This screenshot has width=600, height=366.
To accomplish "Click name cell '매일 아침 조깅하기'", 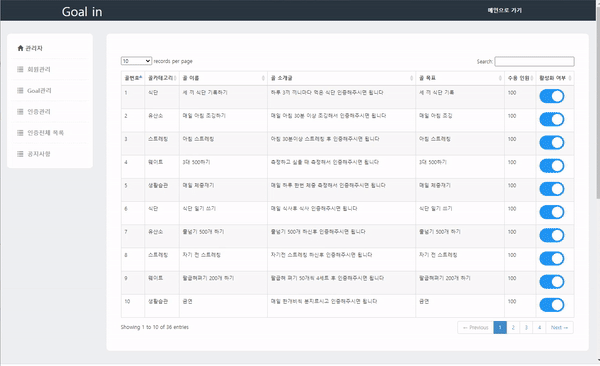I will [204, 116].
